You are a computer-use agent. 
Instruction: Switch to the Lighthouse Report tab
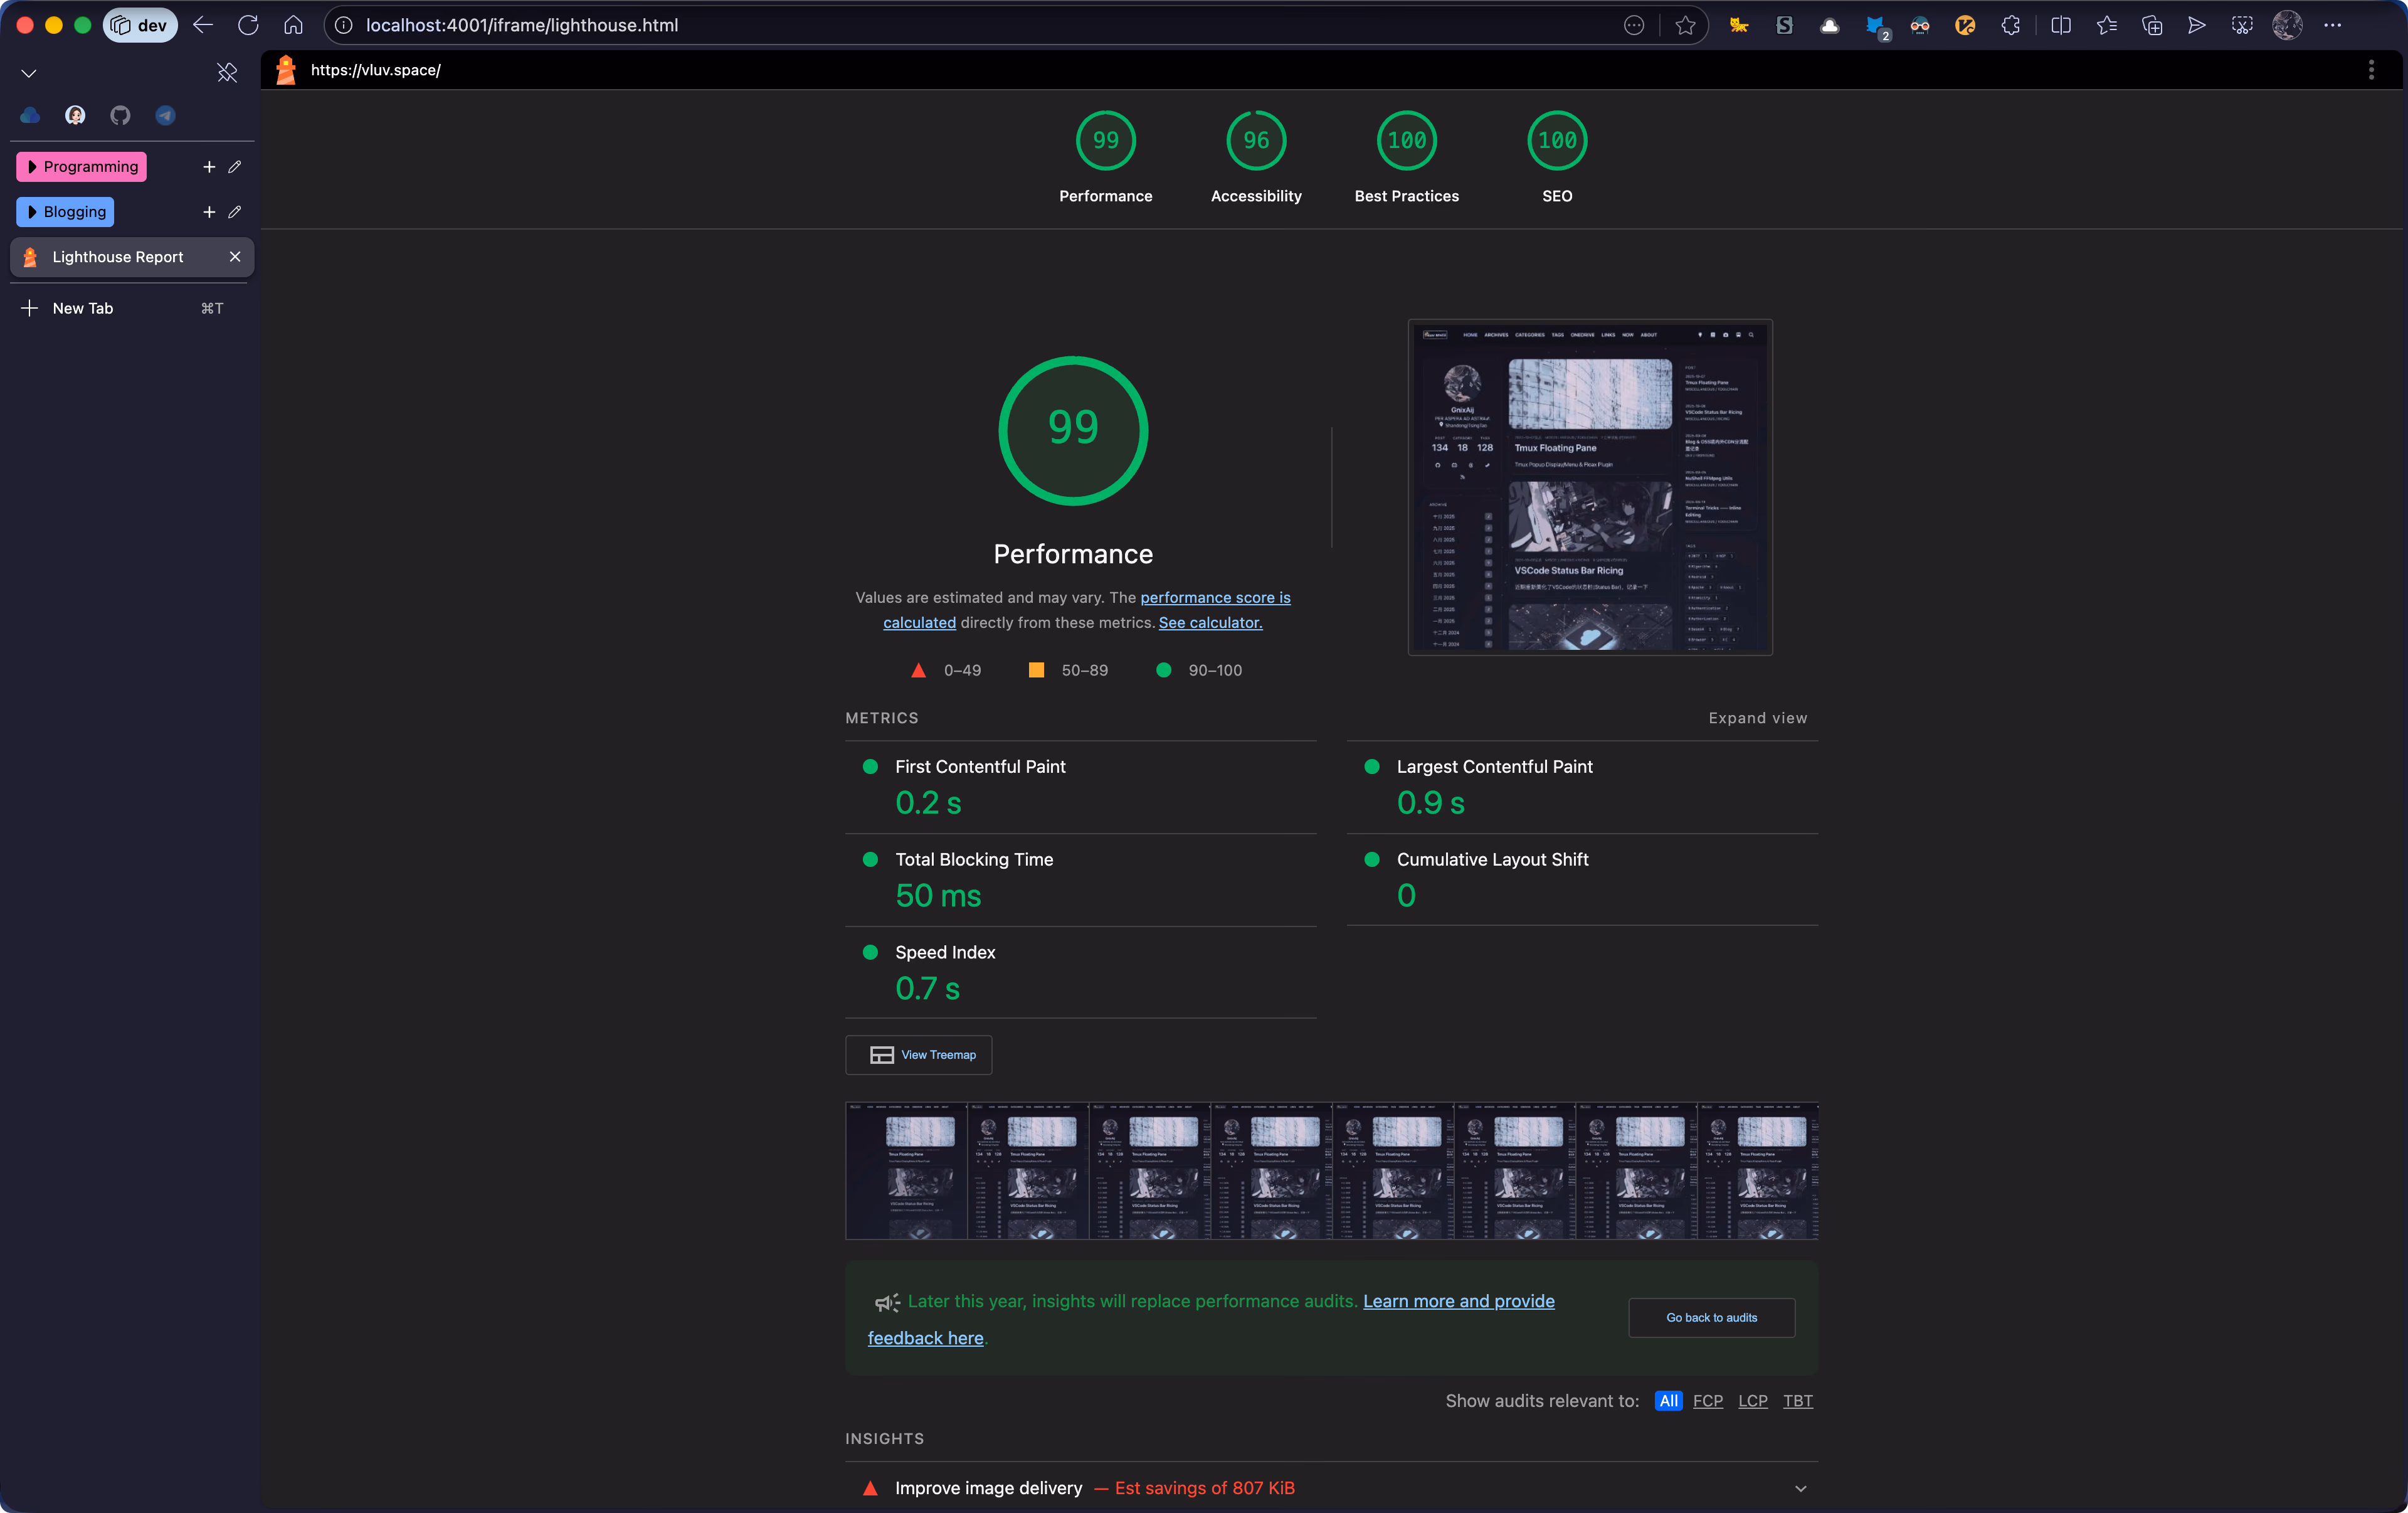[118, 257]
